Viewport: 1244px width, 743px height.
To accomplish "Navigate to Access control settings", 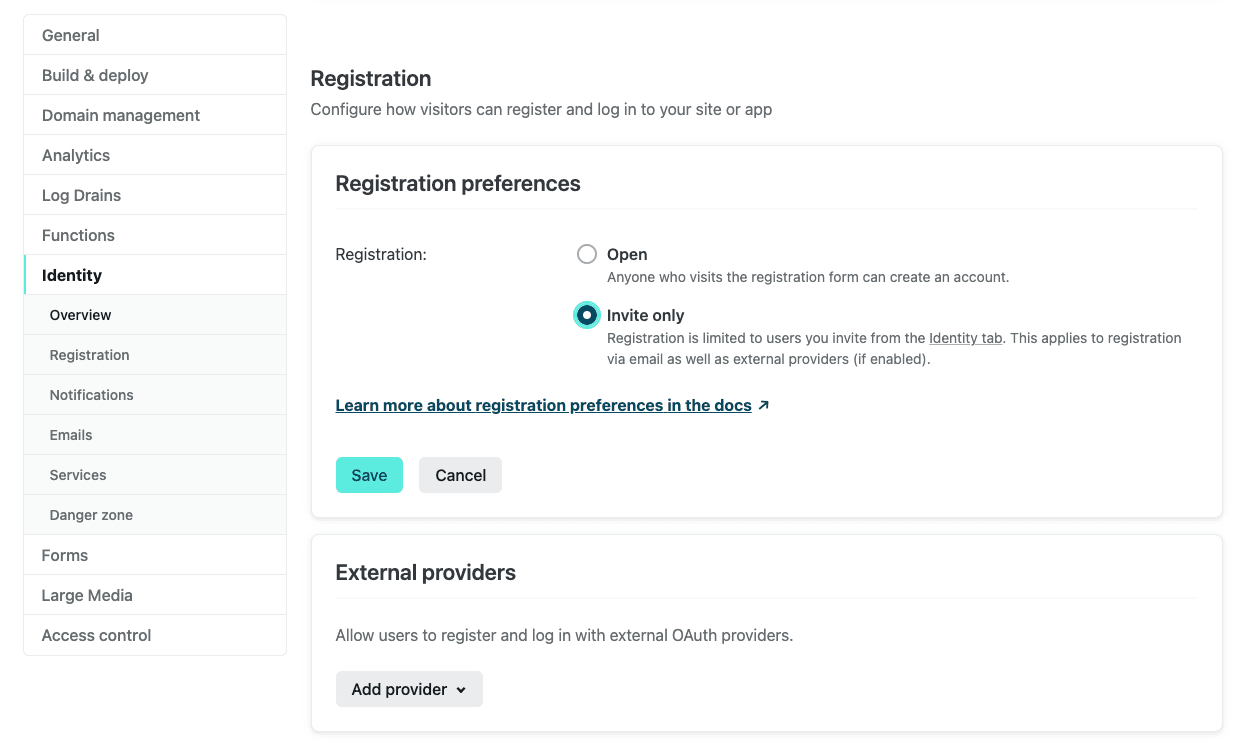I will tap(155, 635).
